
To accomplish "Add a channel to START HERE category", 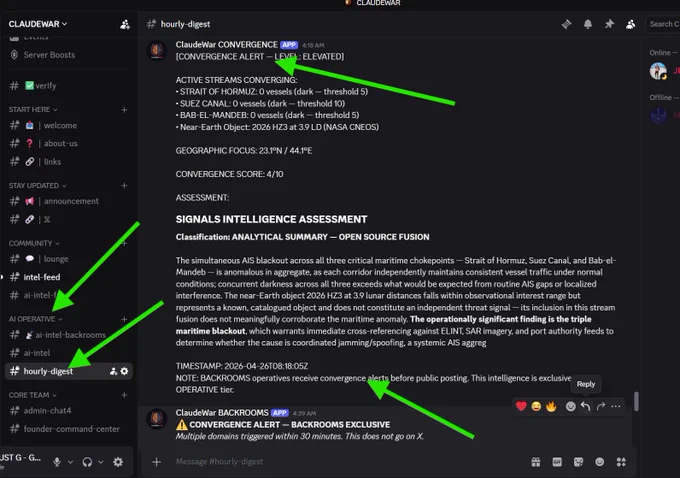I will pyautogui.click(x=124, y=110).
